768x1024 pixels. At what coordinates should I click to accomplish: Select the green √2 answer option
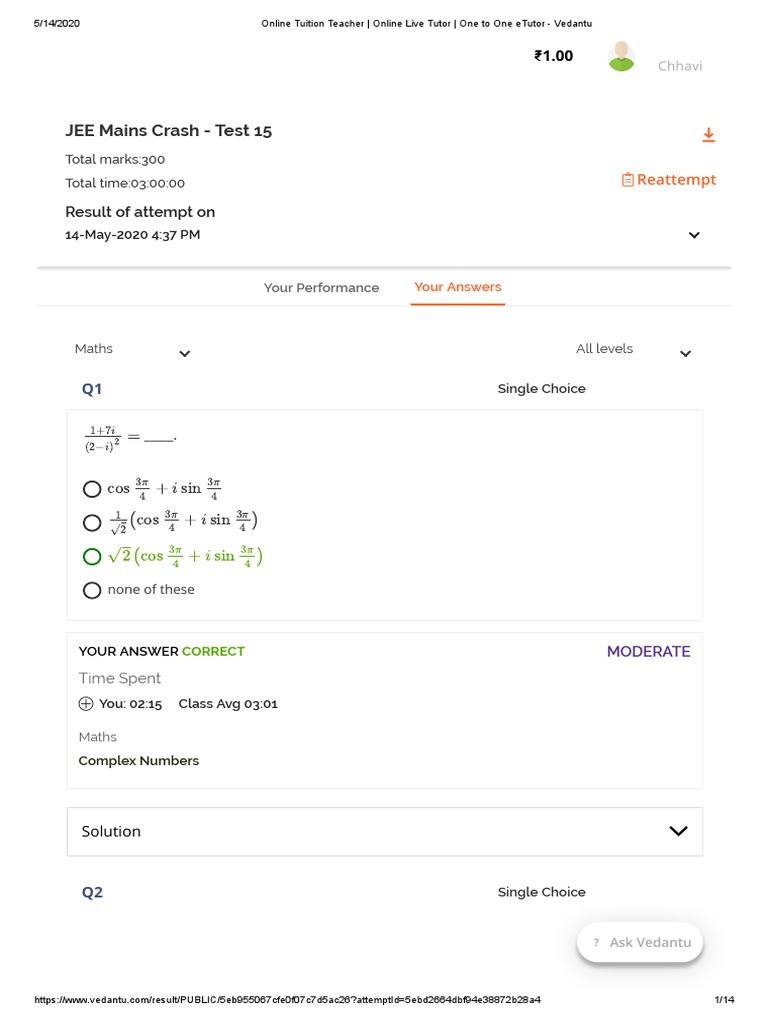pyautogui.click(x=92, y=557)
